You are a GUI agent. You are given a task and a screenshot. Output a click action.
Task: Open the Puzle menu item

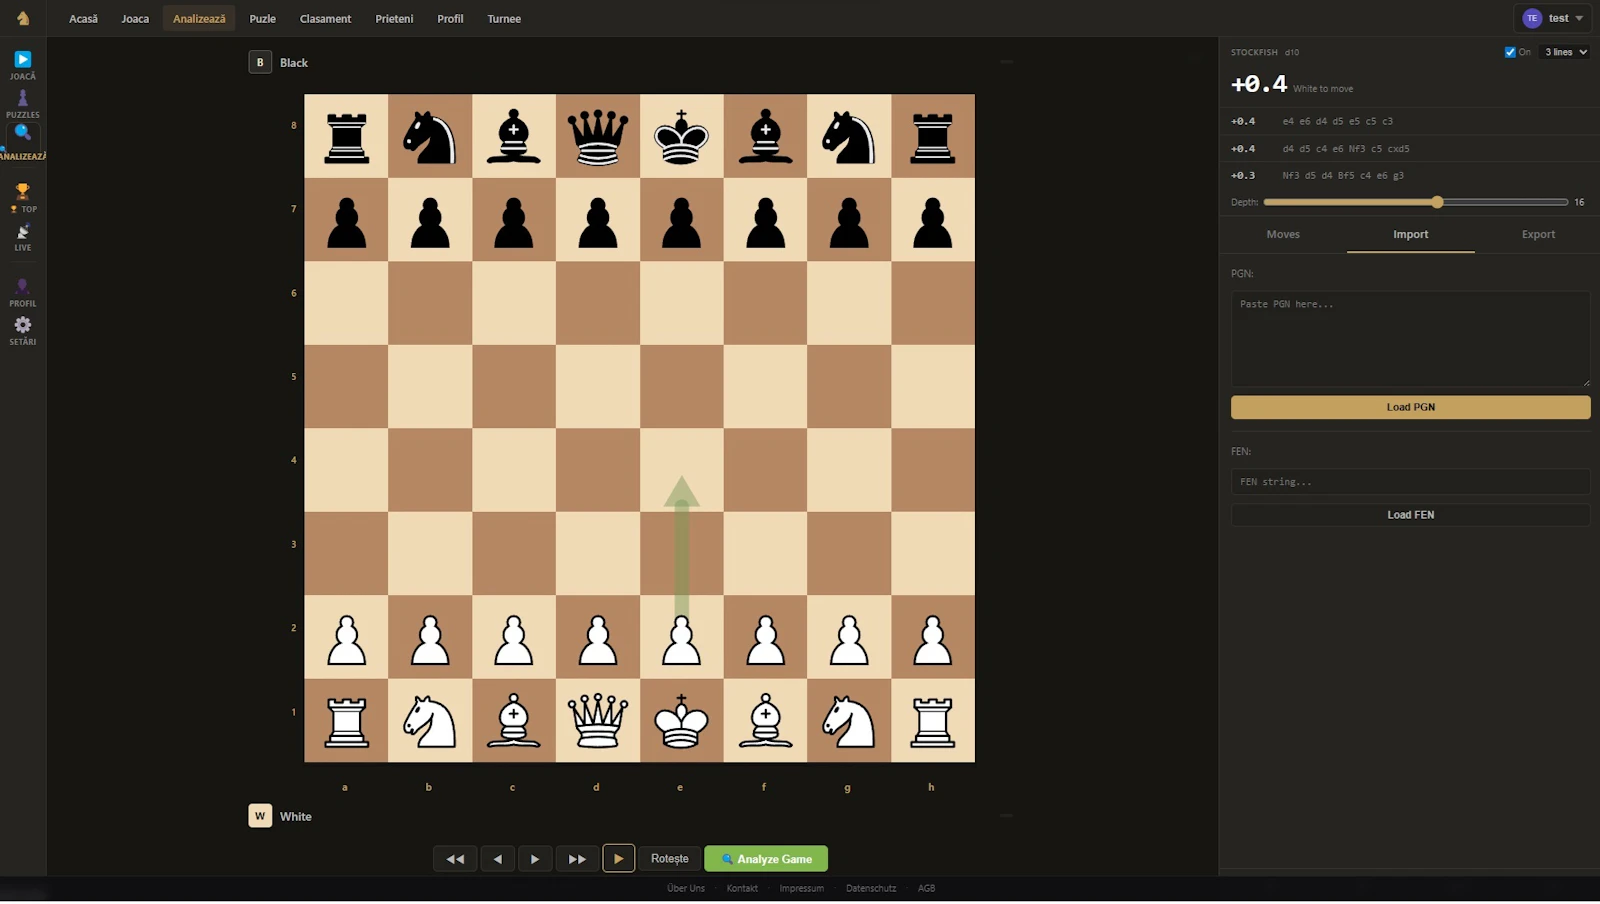click(263, 19)
